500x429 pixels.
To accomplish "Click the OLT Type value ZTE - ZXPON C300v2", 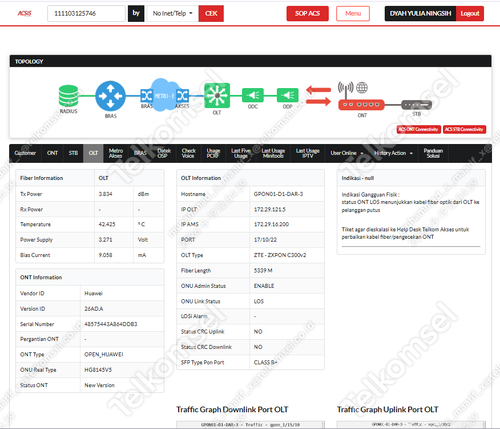I will point(280,255).
